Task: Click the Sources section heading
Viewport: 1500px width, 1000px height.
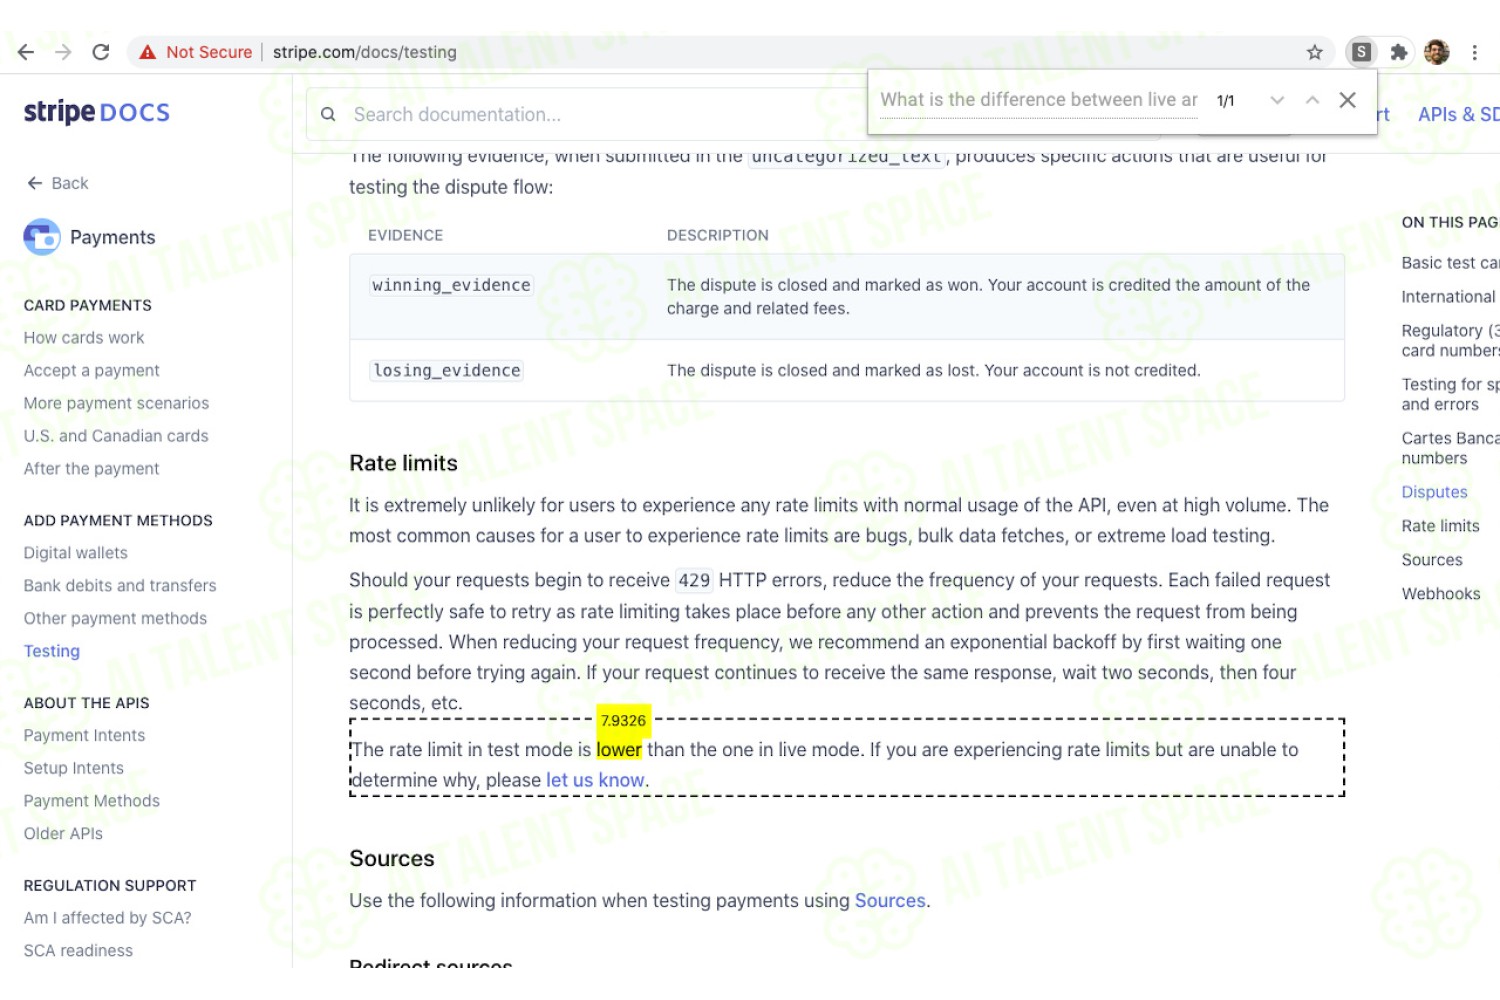Action: [392, 859]
